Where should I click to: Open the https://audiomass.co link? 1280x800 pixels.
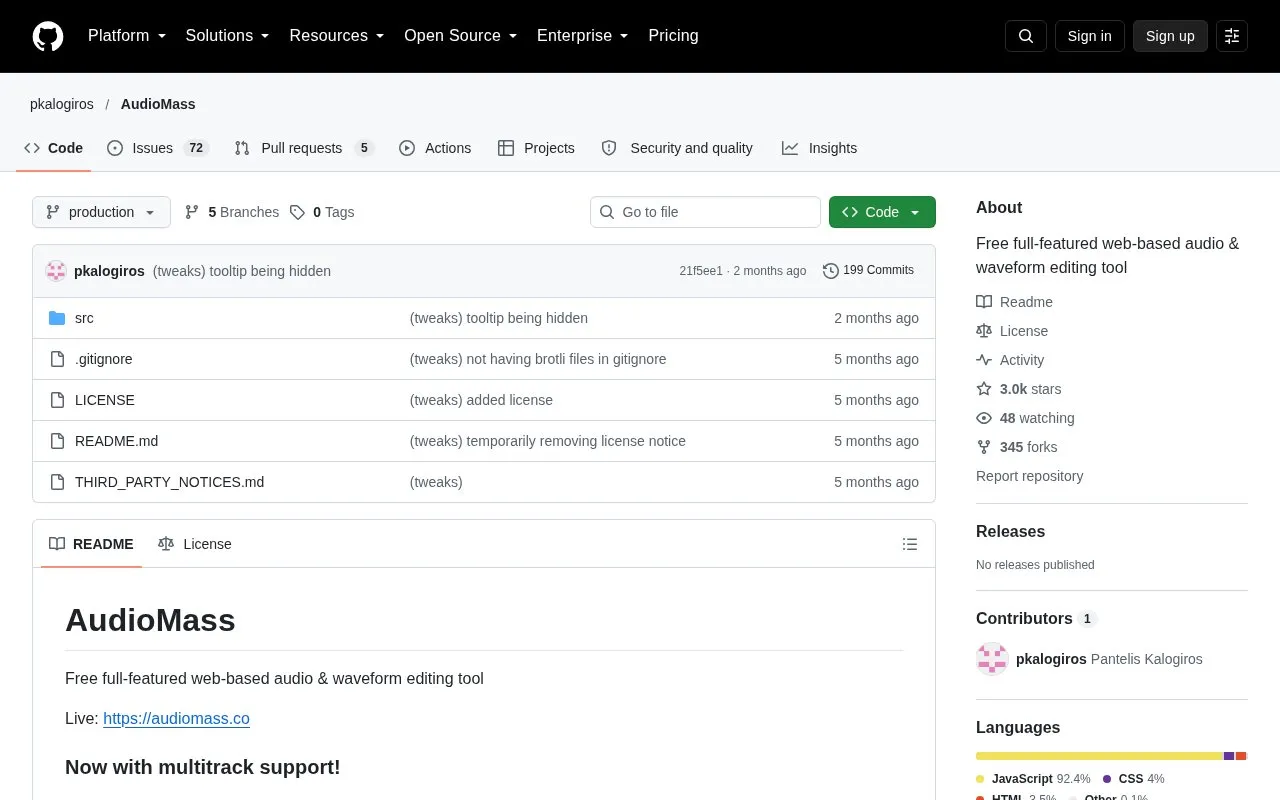pyautogui.click(x=176, y=718)
